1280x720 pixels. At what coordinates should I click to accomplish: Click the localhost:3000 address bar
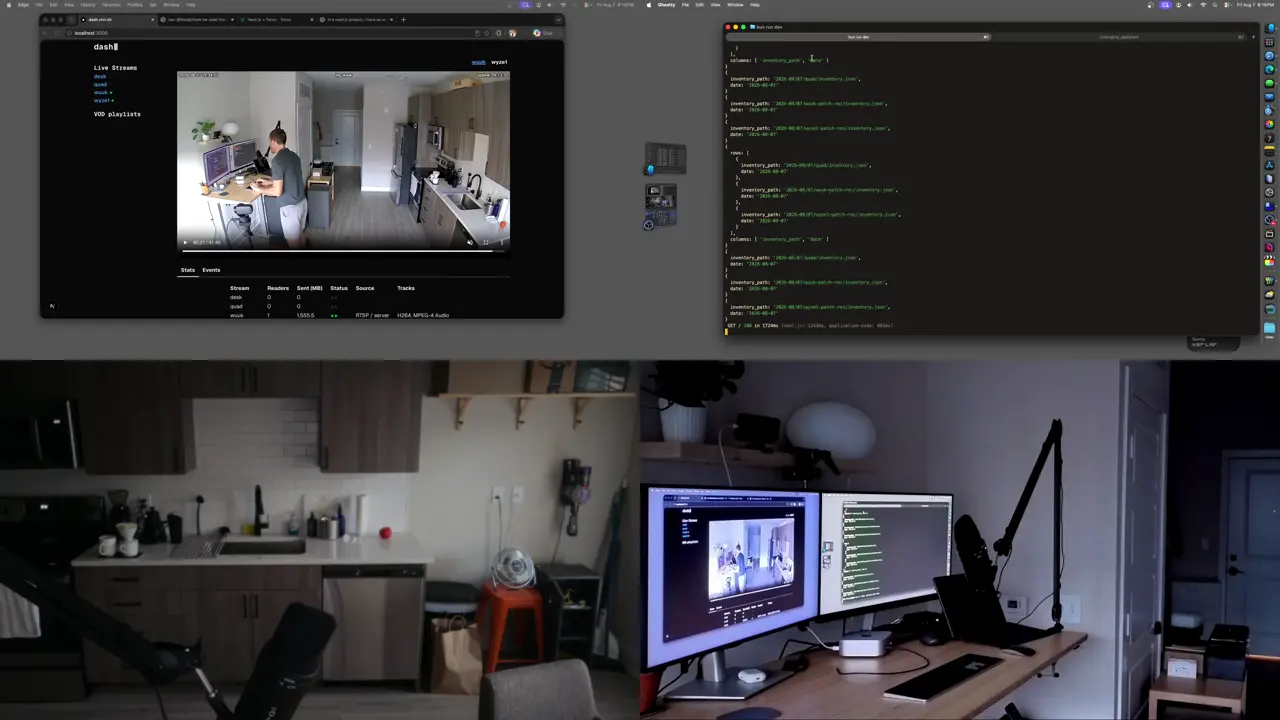pos(270,33)
